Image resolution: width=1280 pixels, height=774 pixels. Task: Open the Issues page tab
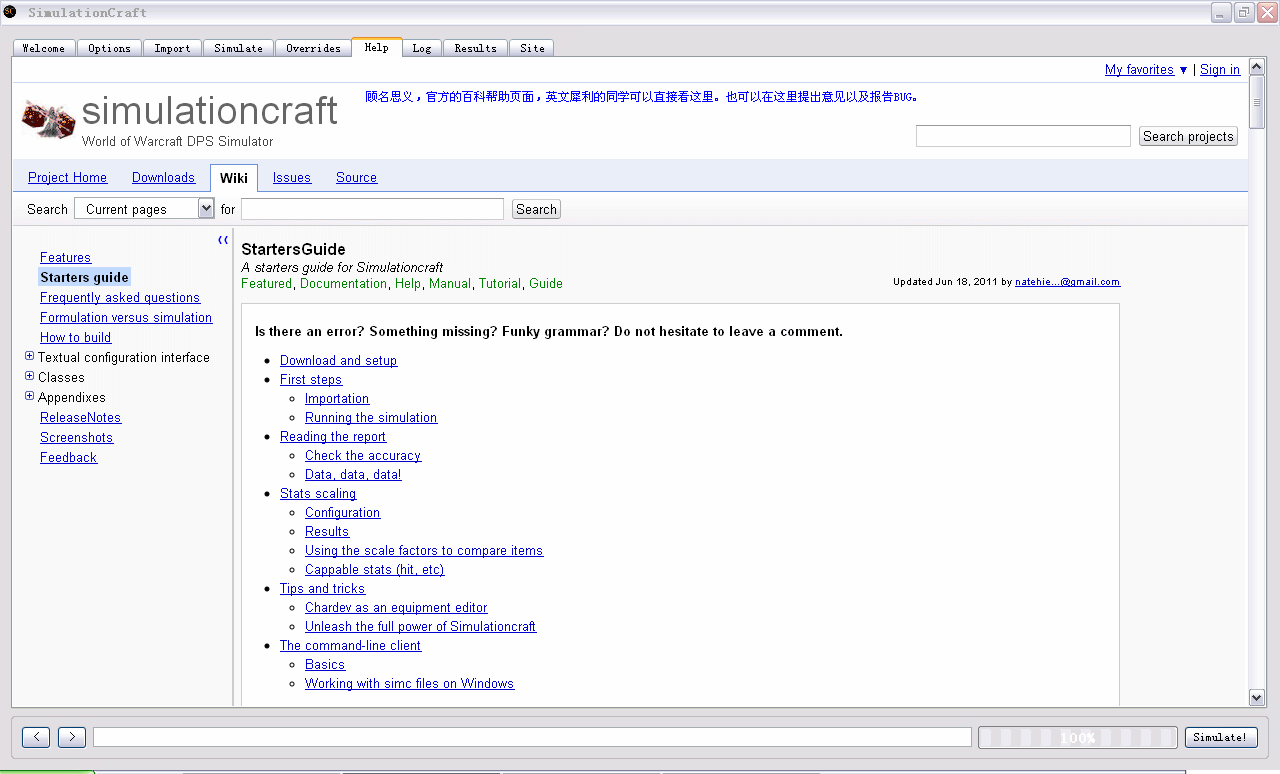pos(292,177)
